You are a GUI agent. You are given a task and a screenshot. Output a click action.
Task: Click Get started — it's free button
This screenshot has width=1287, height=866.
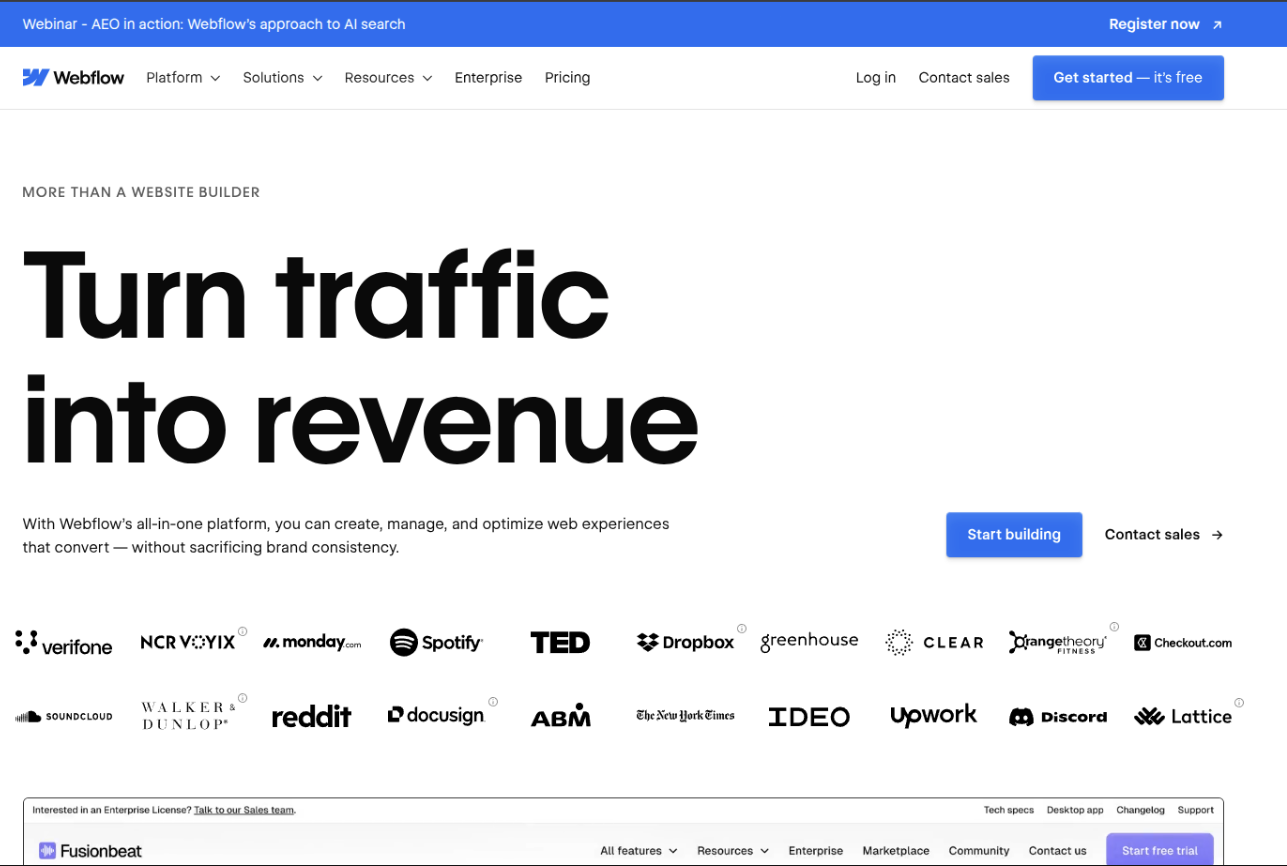click(x=1128, y=78)
